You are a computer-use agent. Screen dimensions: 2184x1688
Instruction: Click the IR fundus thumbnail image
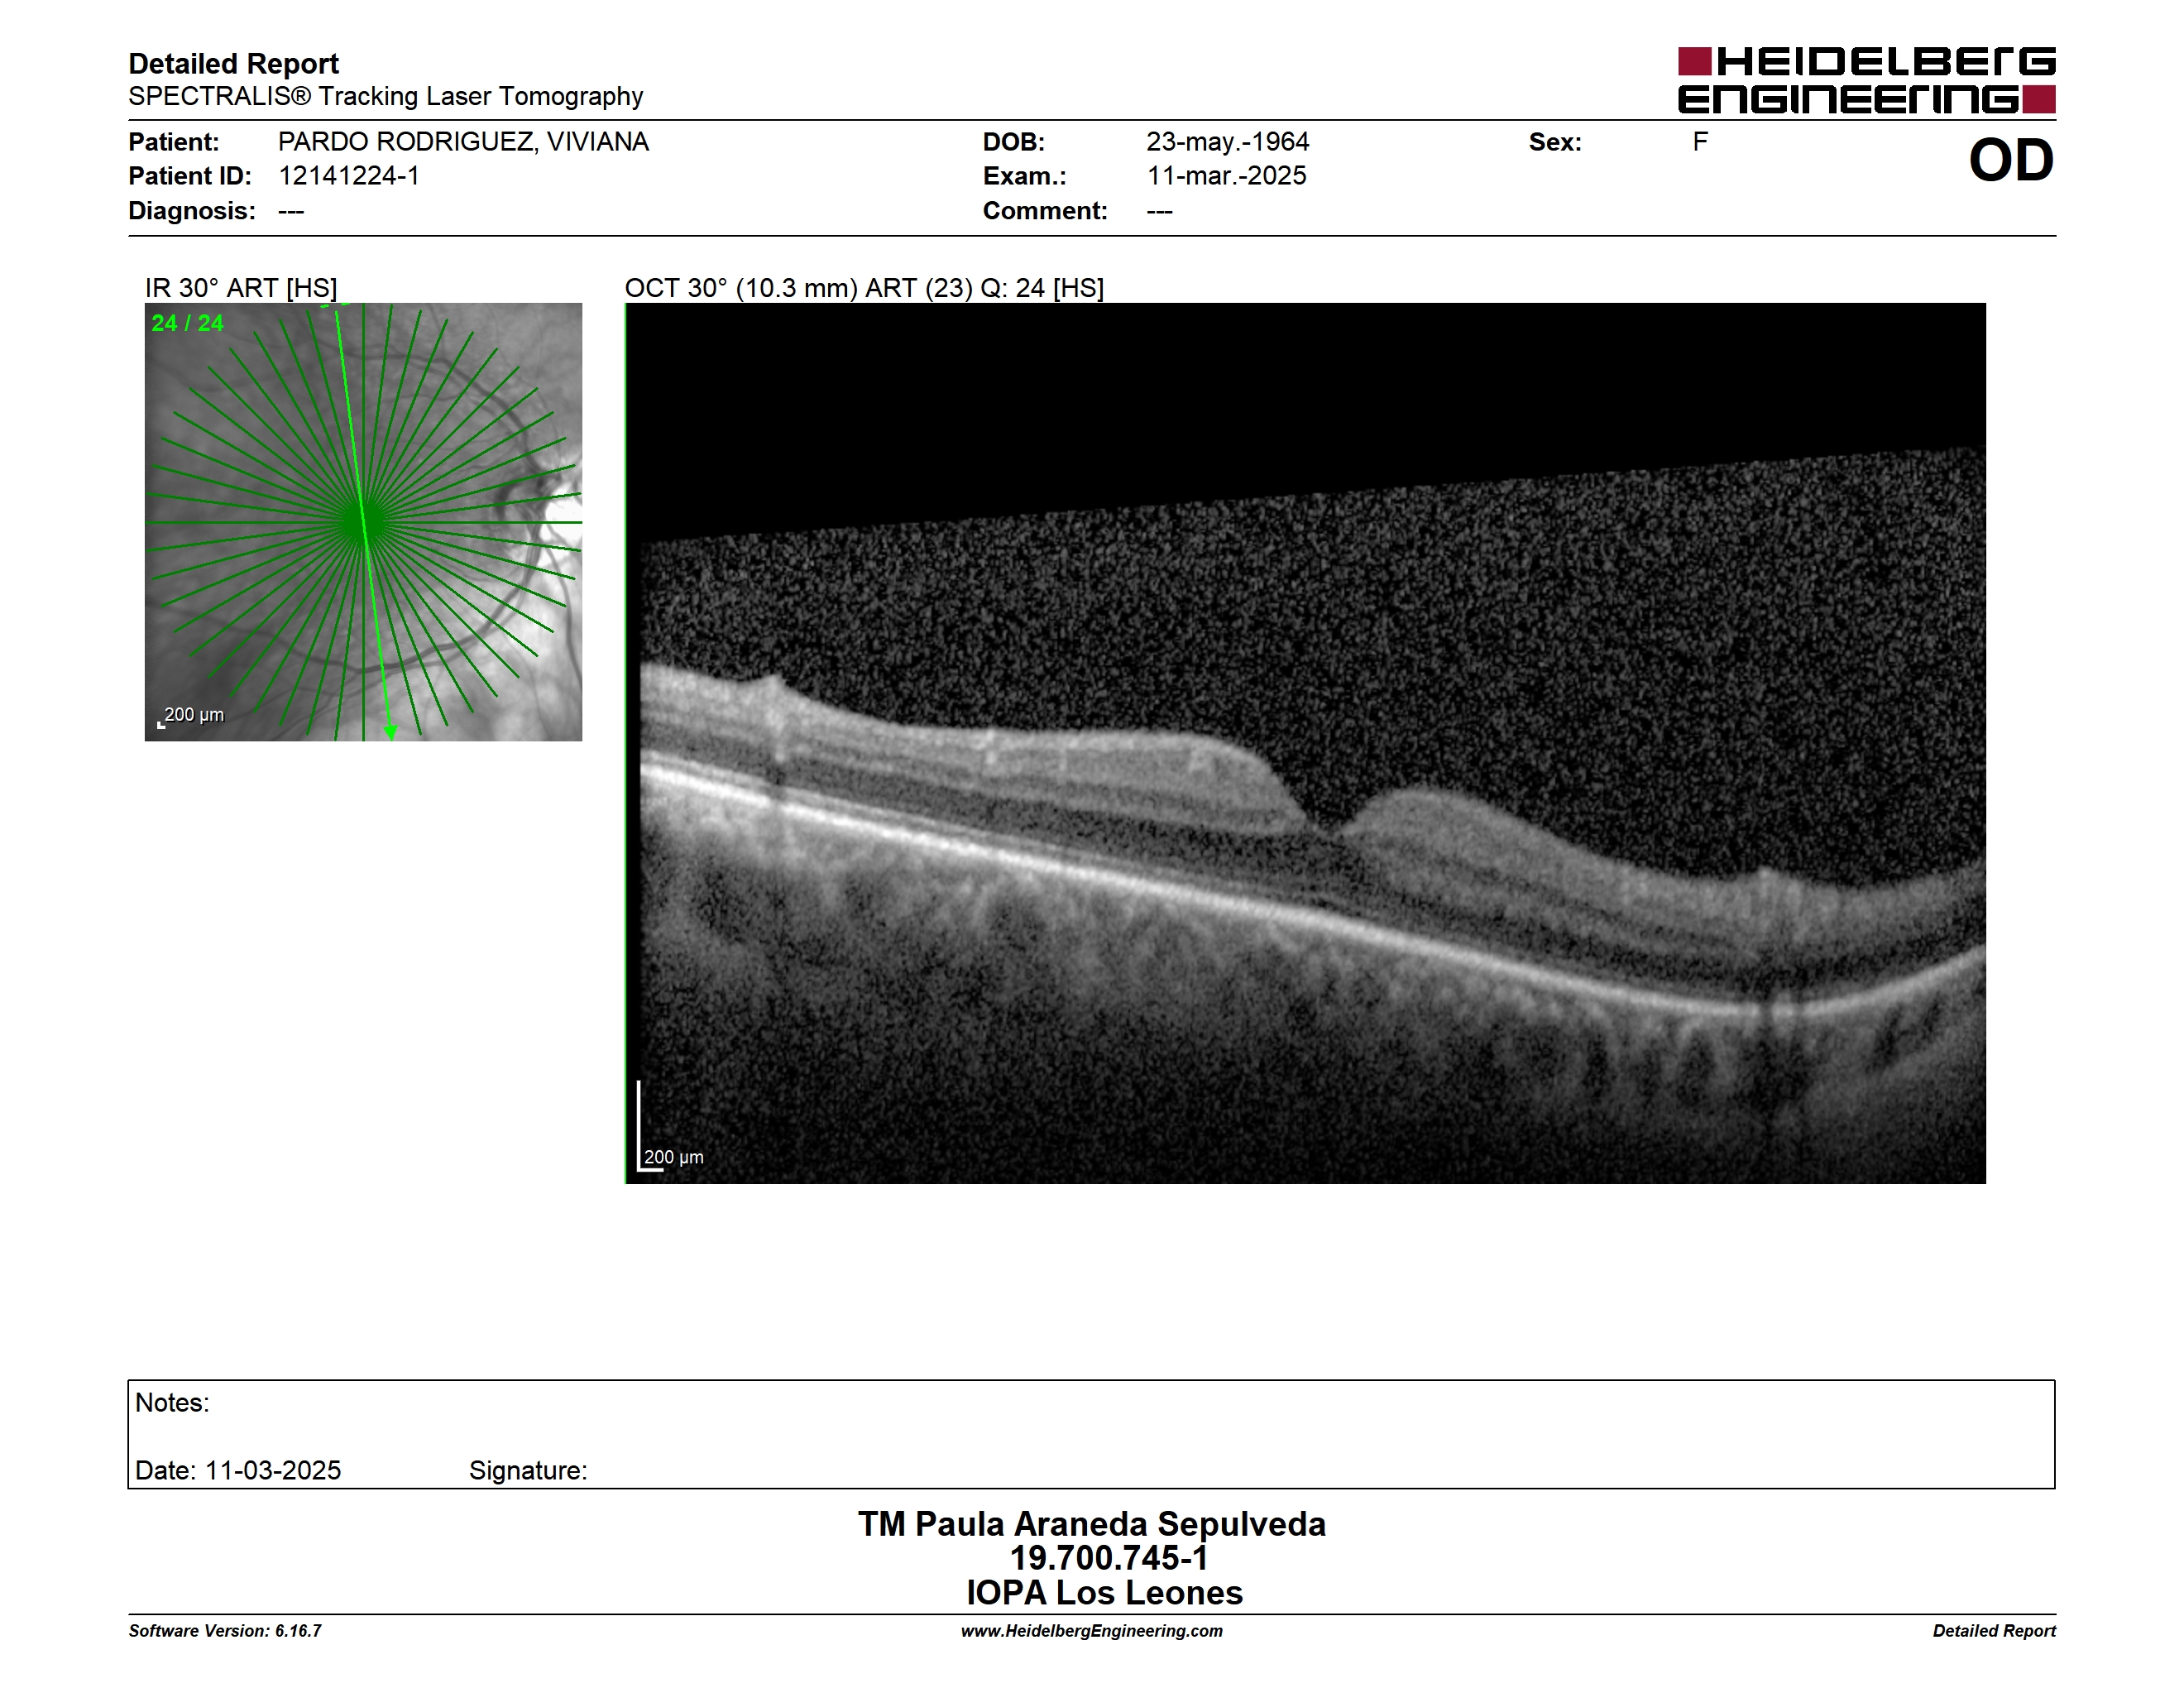pos(363,522)
